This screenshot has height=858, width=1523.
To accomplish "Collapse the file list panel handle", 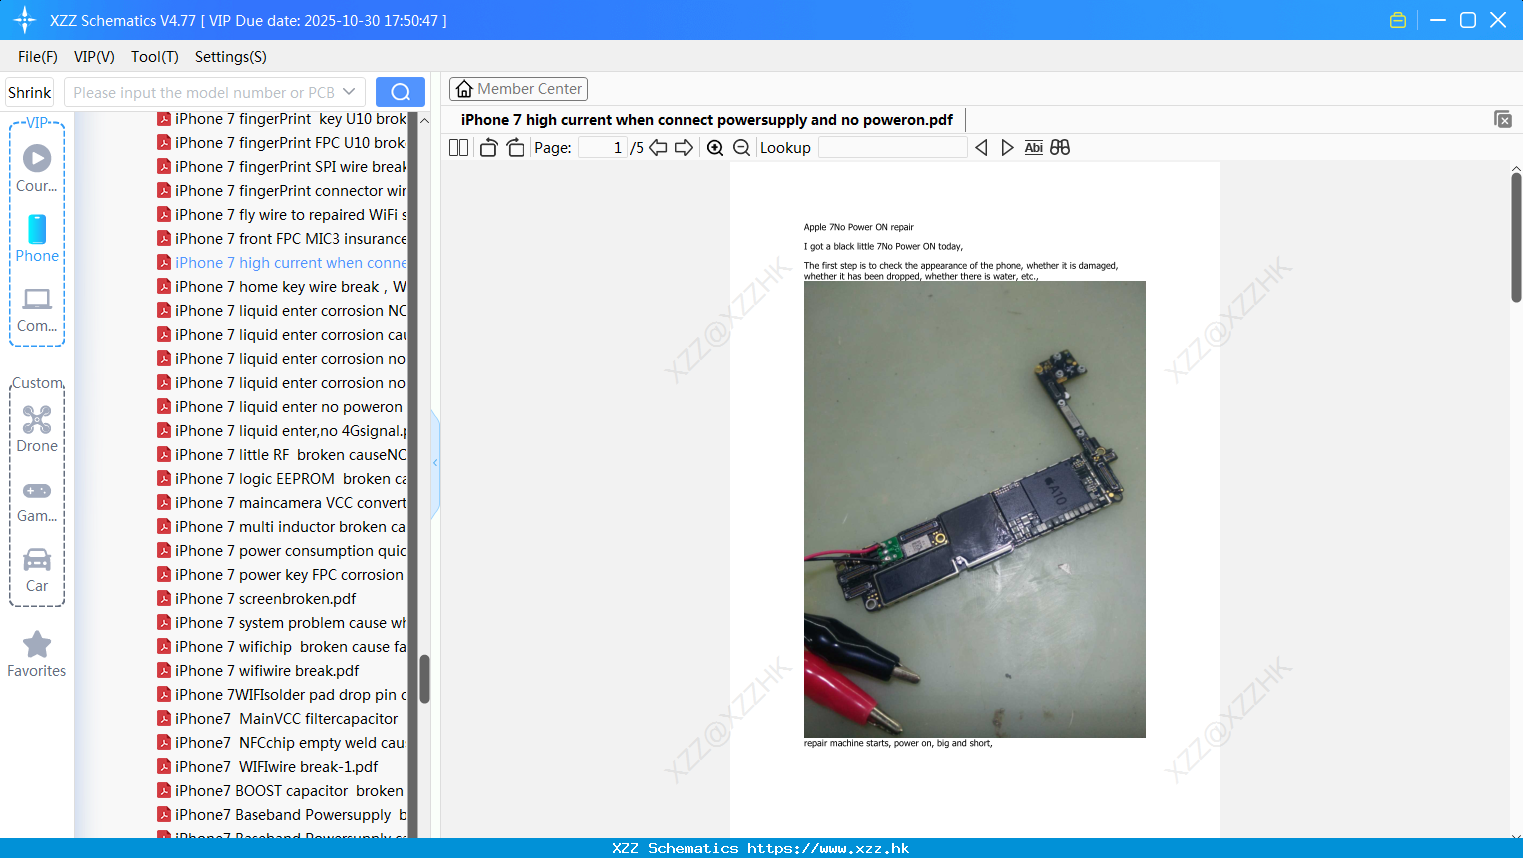I will [x=435, y=463].
